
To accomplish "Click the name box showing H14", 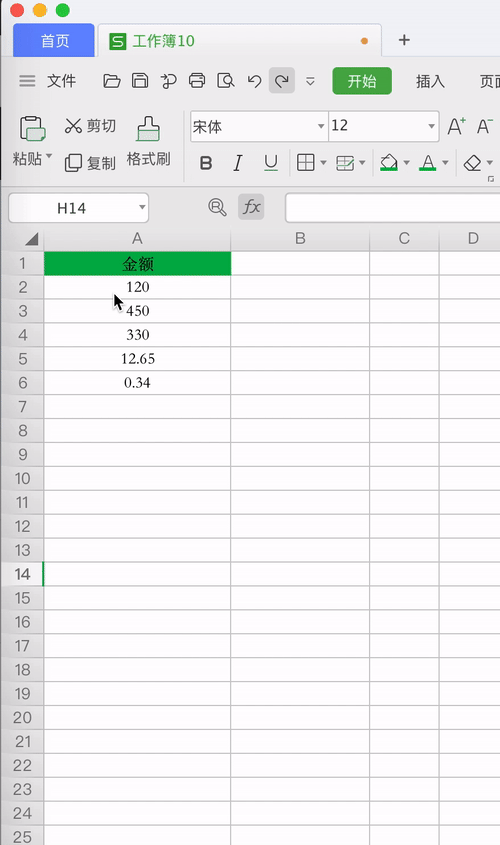I will point(78,208).
